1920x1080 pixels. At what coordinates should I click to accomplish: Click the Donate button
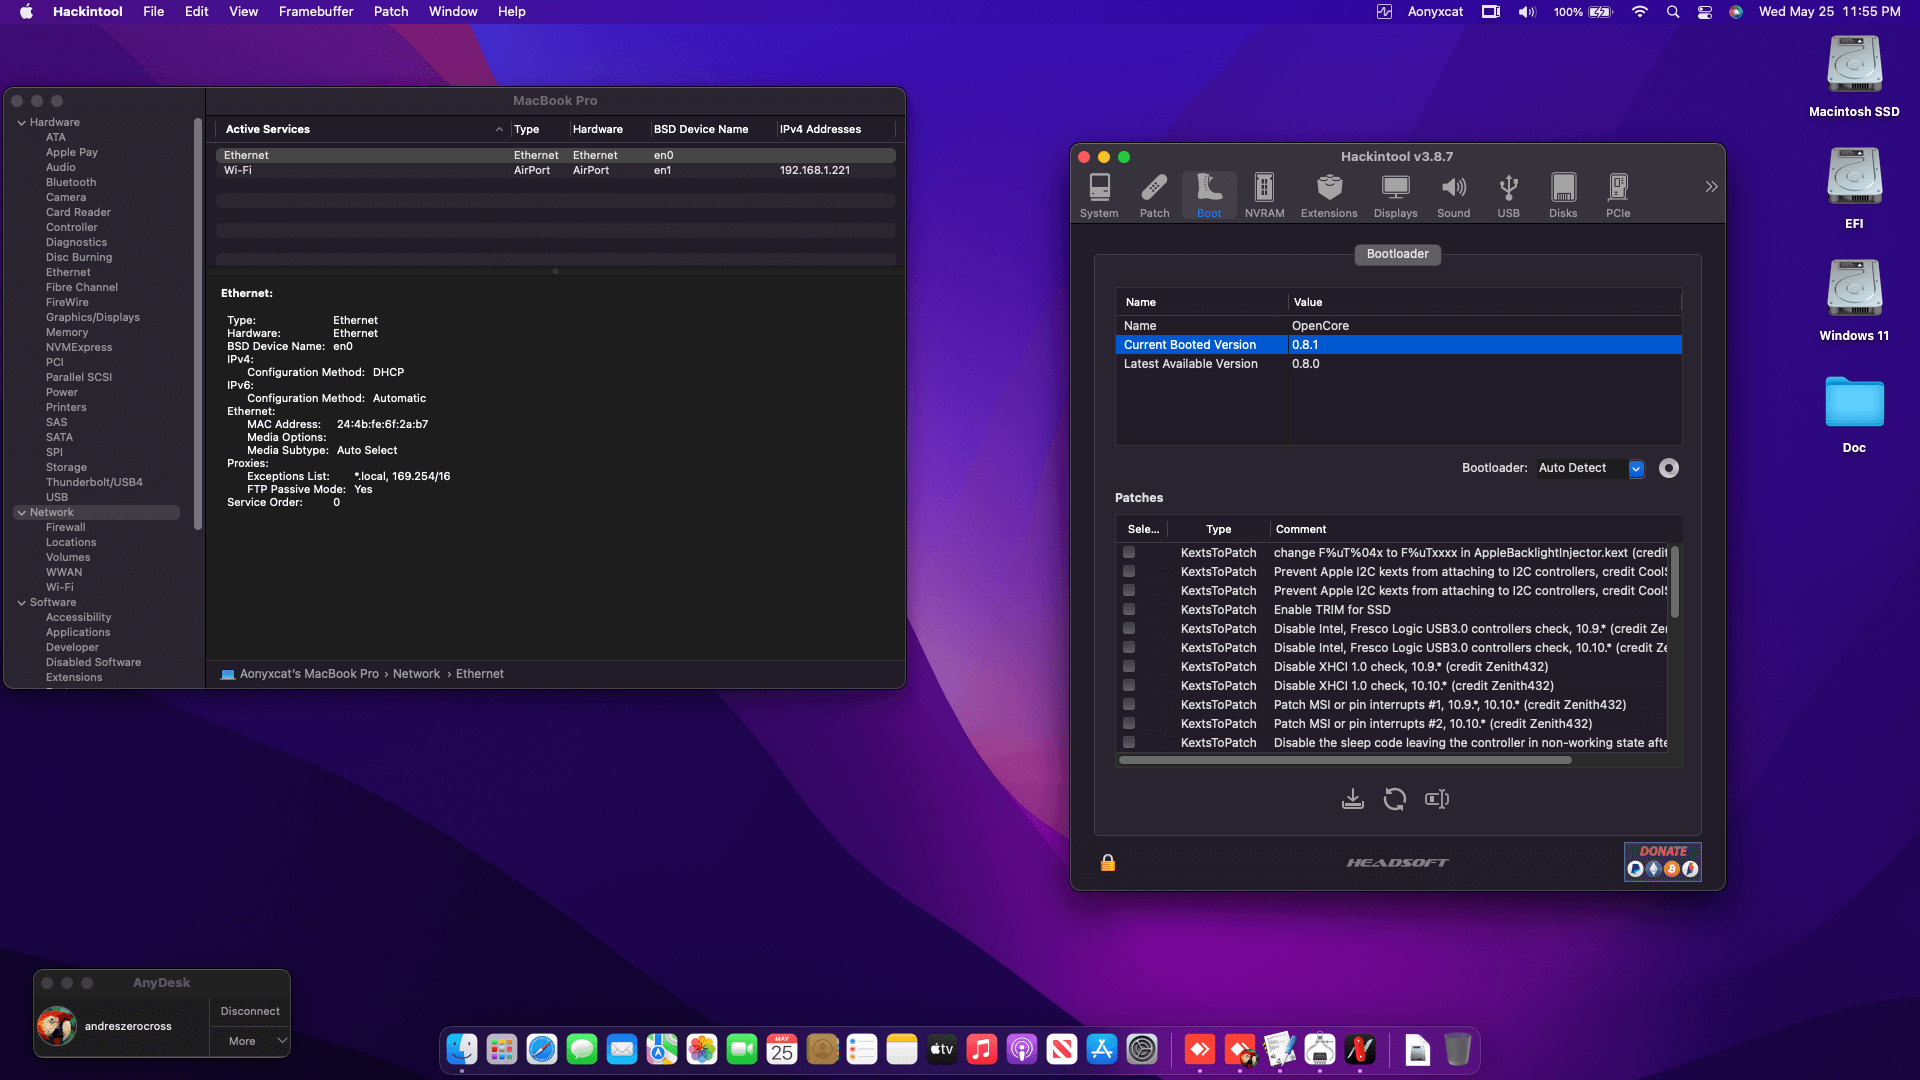pos(1662,861)
